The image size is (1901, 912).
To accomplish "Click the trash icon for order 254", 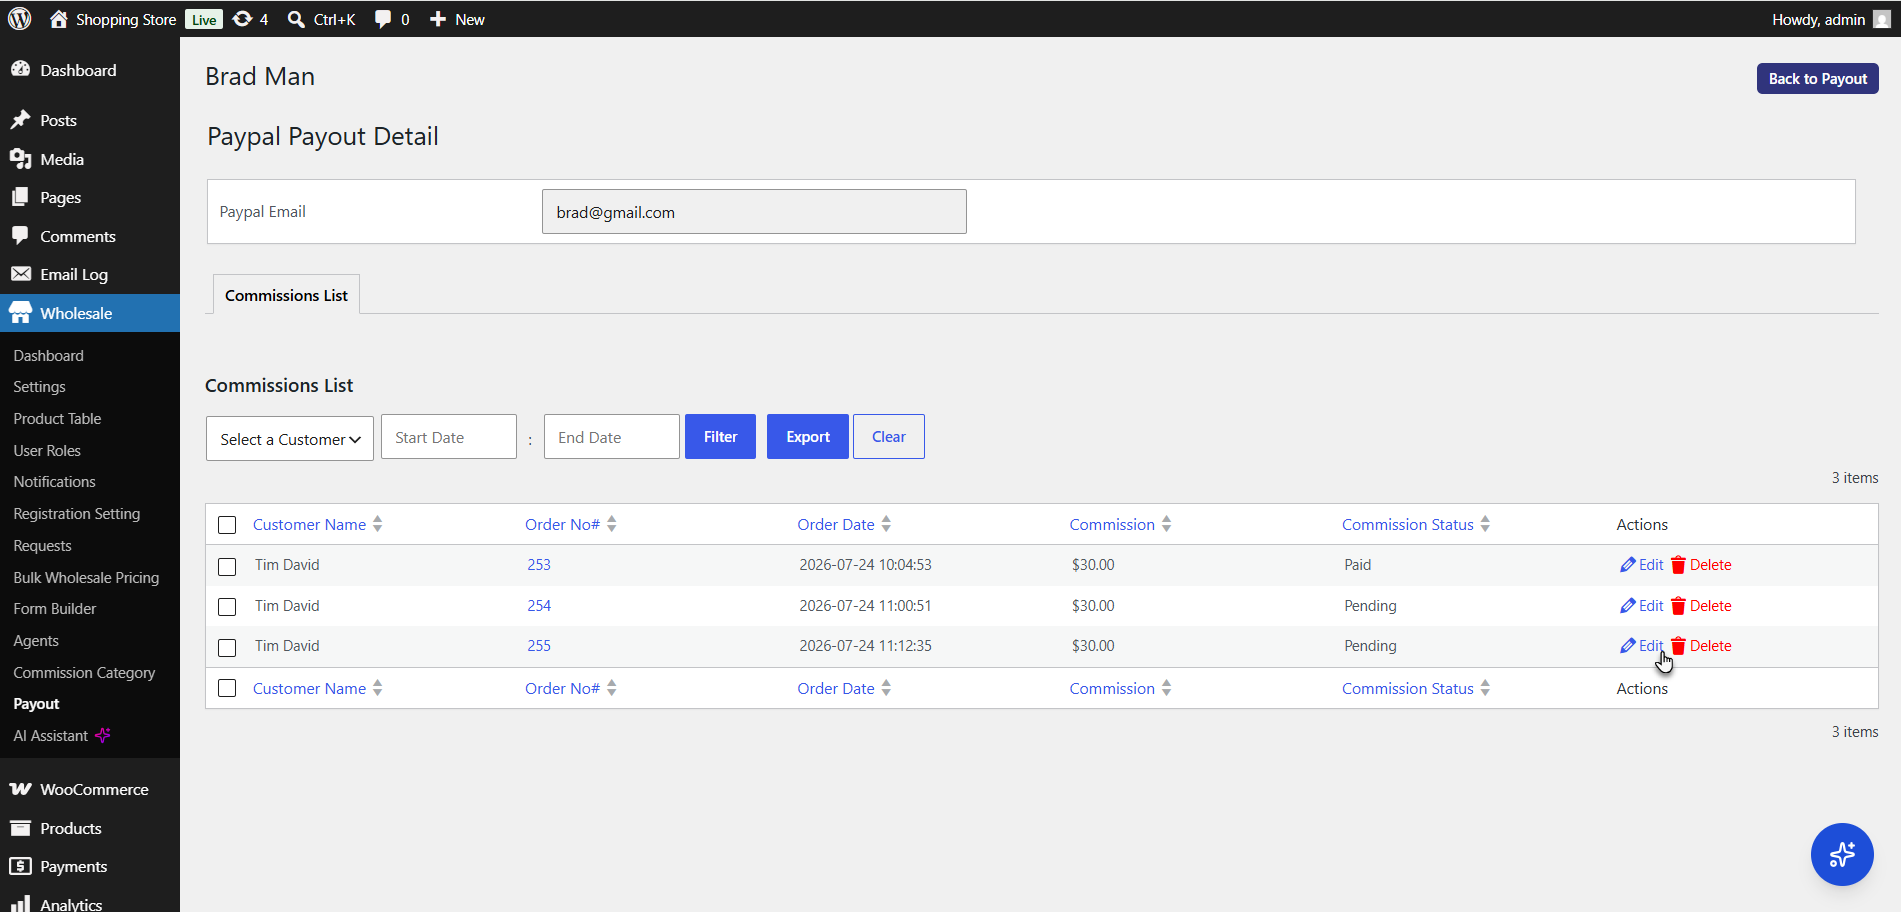I will click(x=1678, y=606).
